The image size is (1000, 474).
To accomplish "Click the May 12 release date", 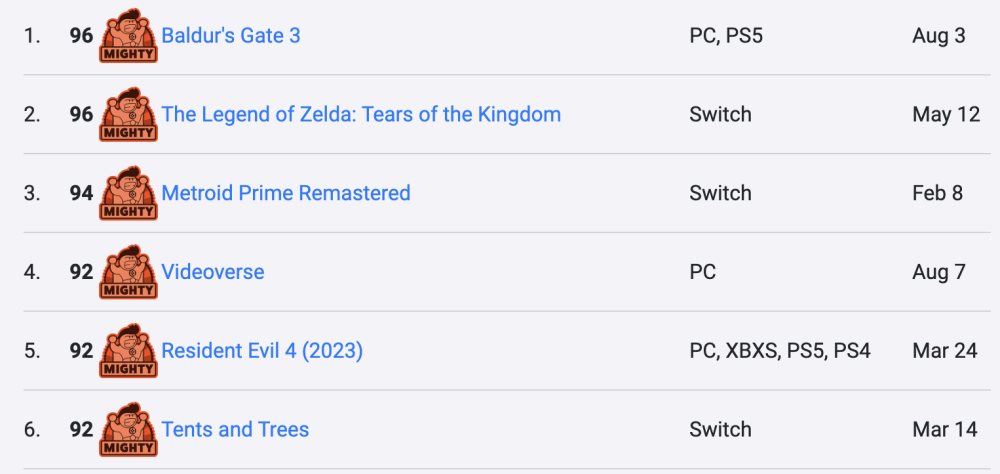I will 946,114.
